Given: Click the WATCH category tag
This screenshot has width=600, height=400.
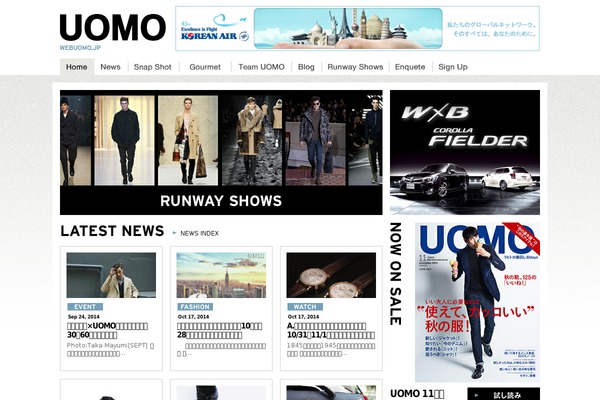Looking at the screenshot, I should point(305,307).
